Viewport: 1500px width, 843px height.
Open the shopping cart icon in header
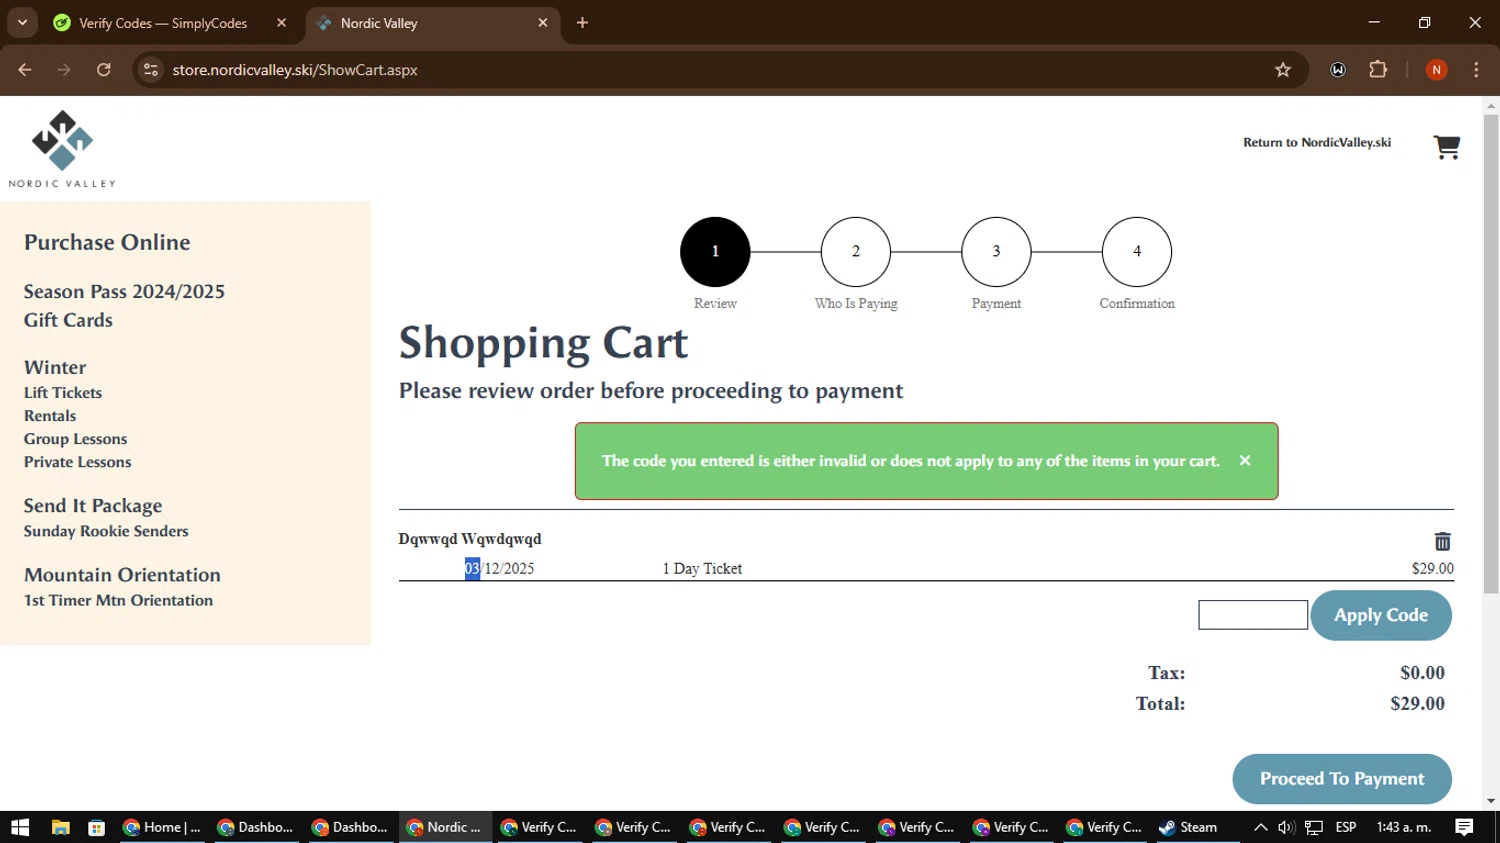coord(1446,147)
